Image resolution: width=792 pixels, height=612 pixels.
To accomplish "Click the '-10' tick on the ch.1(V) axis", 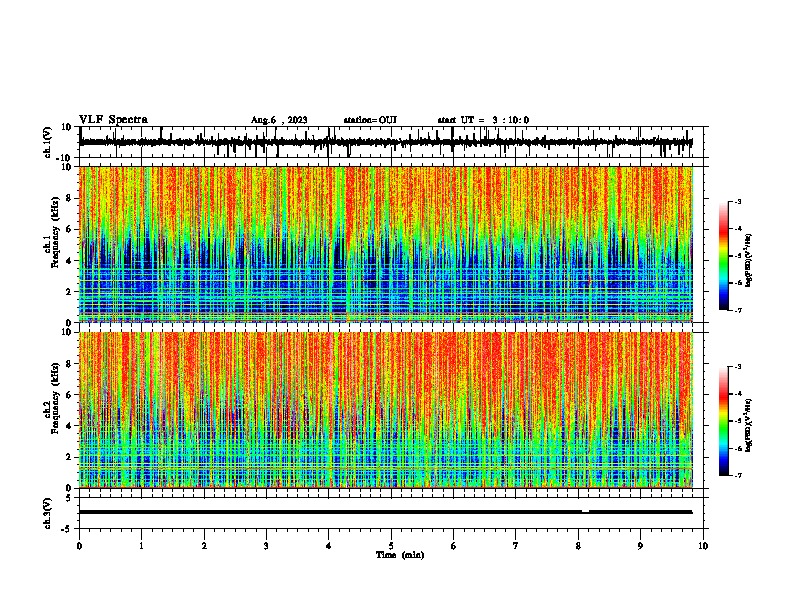I will click(x=63, y=158).
